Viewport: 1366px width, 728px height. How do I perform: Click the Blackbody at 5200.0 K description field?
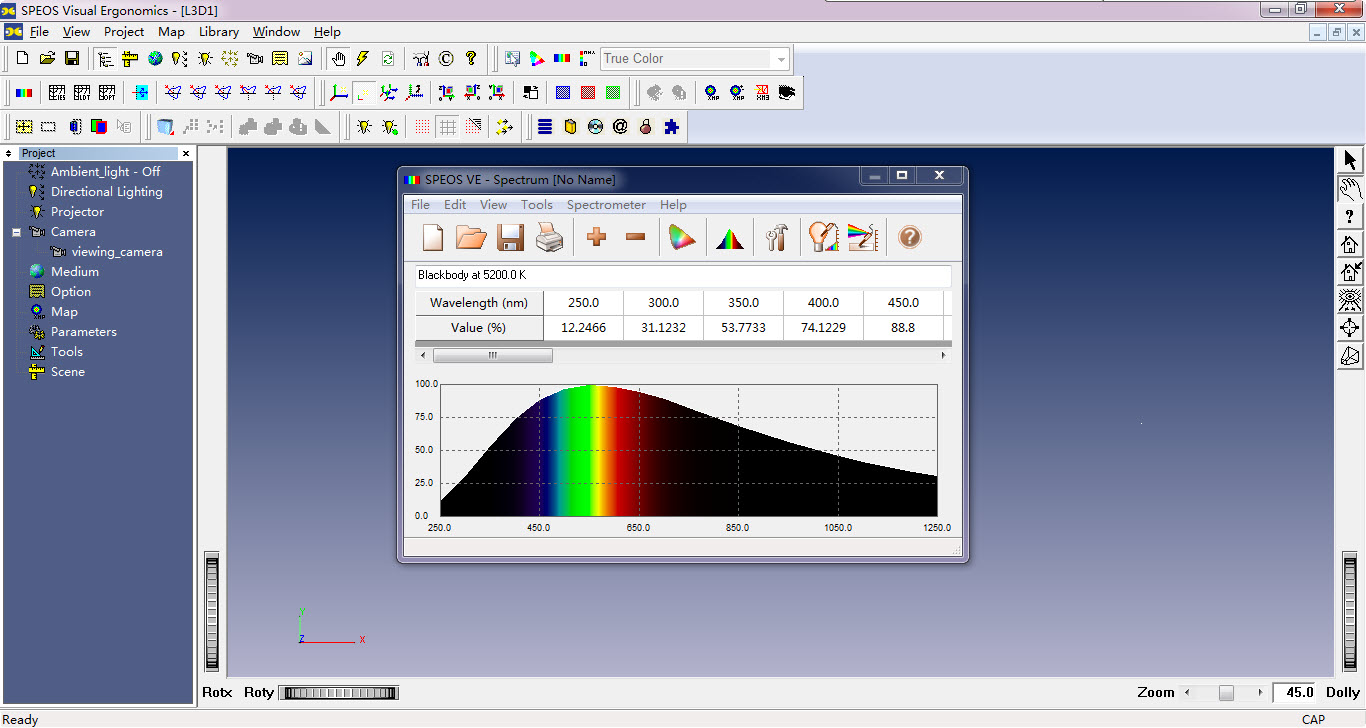683,275
